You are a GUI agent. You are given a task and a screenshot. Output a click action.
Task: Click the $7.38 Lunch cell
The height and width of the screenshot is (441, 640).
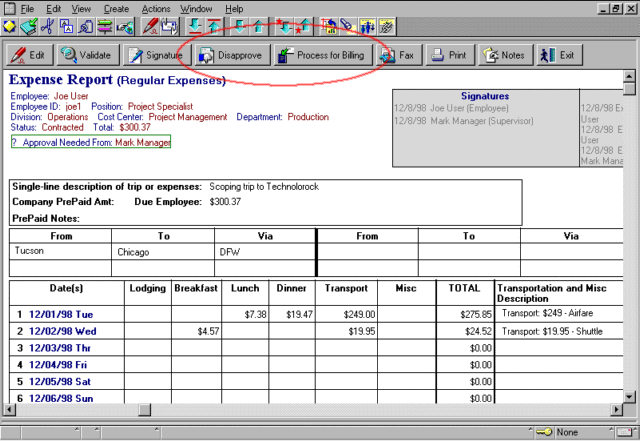point(245,314)
